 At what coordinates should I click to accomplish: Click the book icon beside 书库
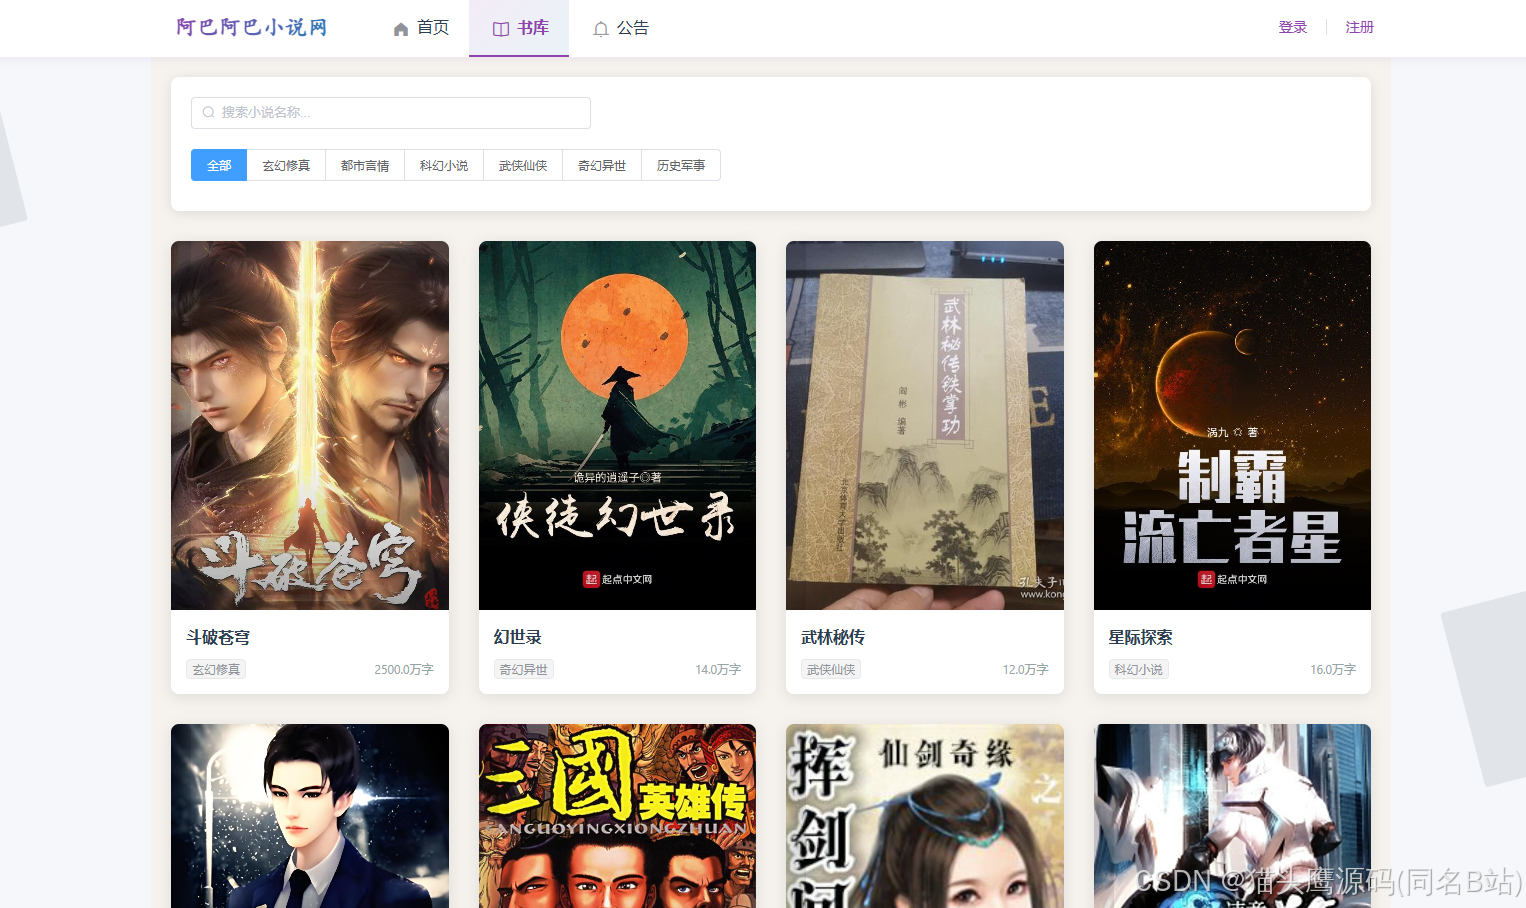[x=501, y=29]
